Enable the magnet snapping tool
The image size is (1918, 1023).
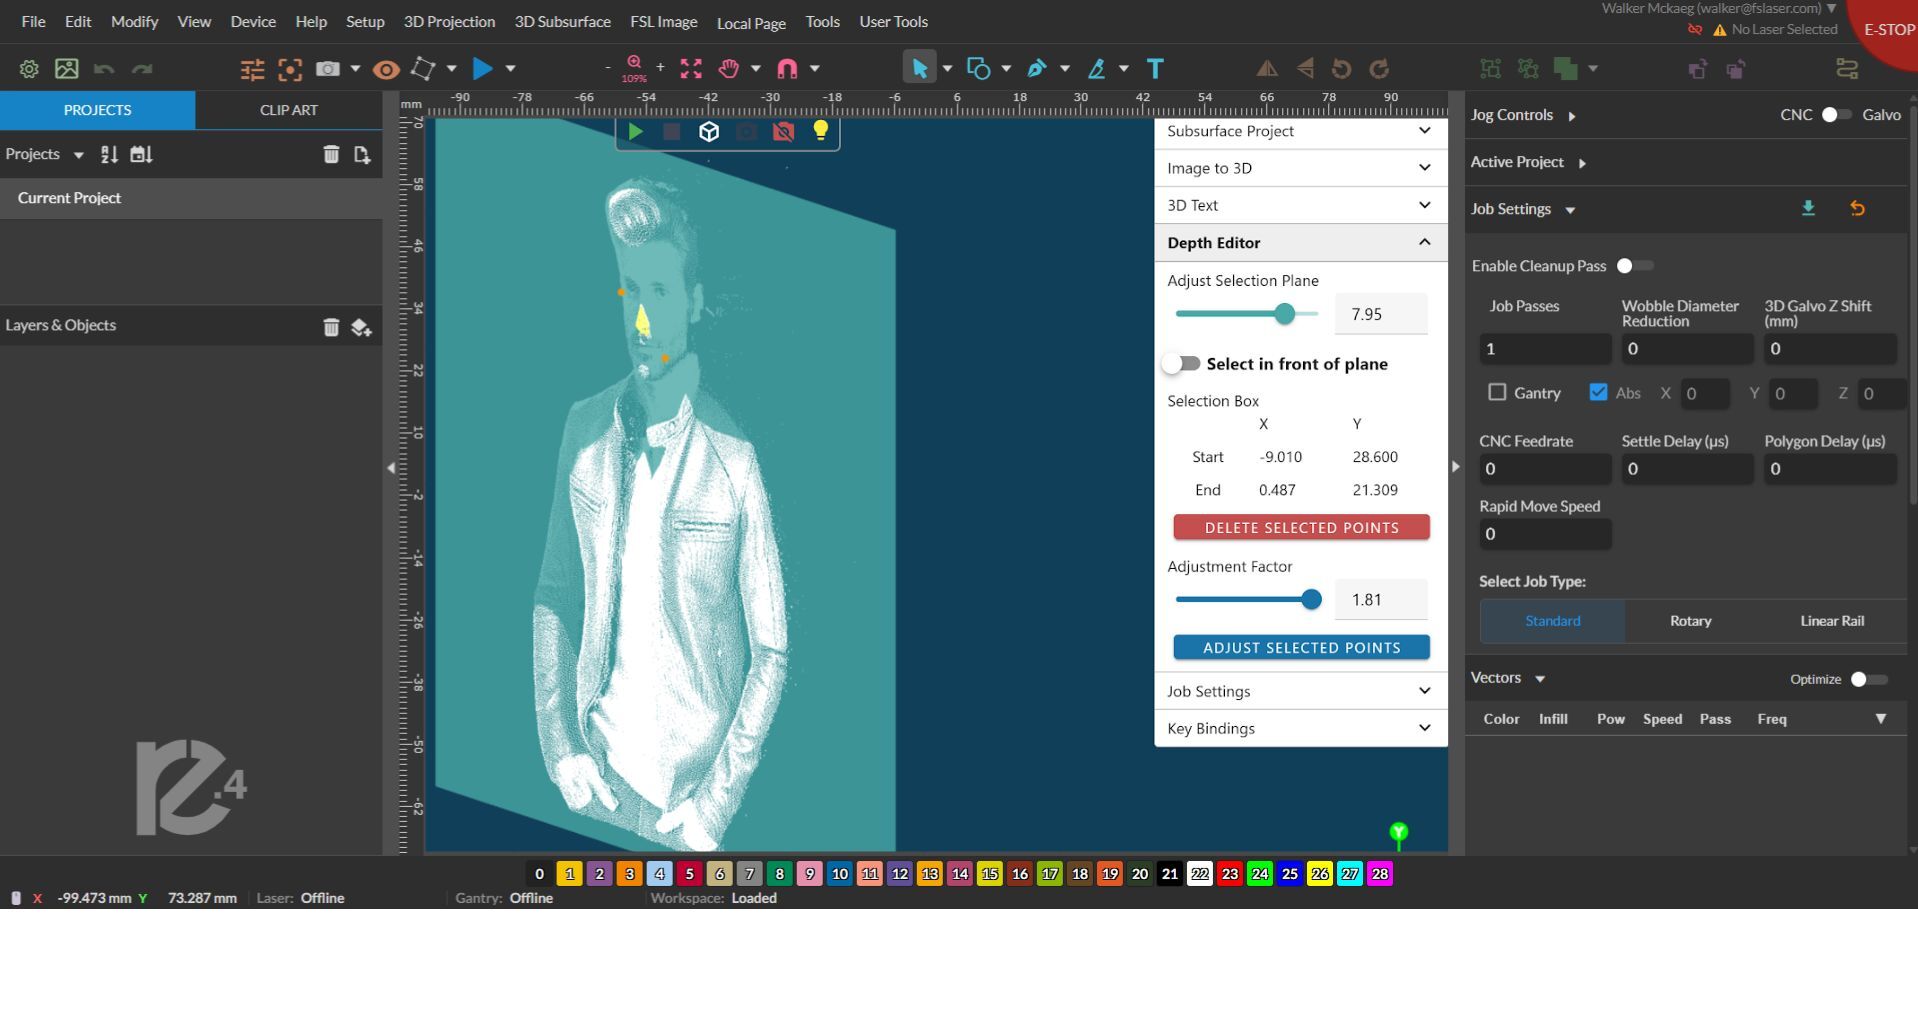pyautogui.click(x=787, y=68)
